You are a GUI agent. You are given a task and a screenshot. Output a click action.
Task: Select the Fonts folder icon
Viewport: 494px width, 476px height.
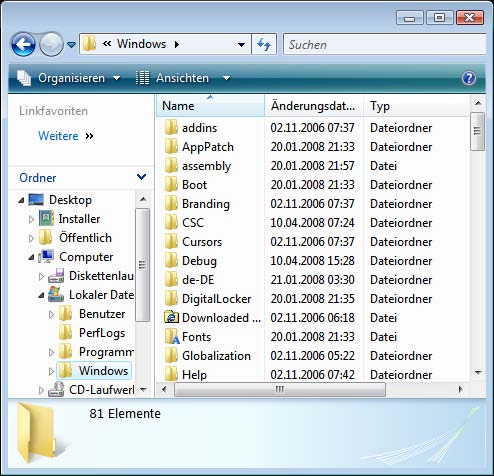coord(171,336)
